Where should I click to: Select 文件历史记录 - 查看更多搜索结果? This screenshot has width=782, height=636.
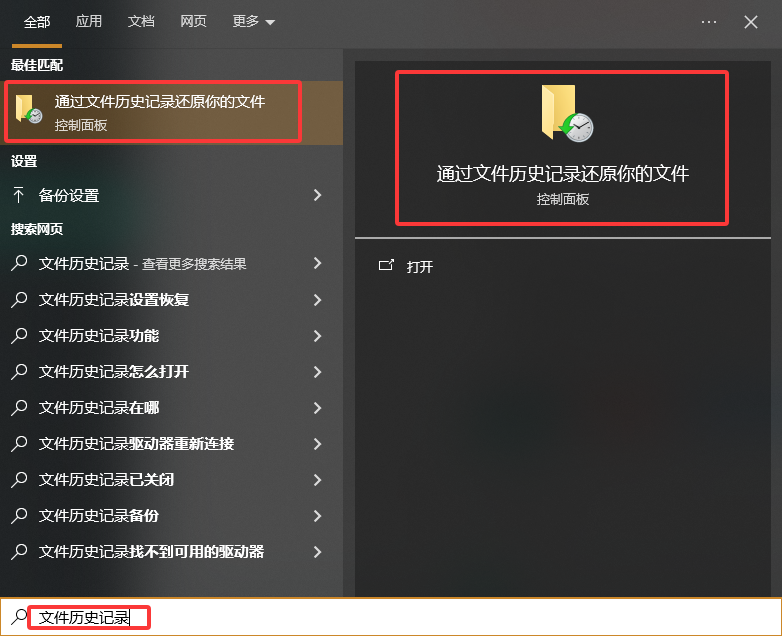point(172,263)
